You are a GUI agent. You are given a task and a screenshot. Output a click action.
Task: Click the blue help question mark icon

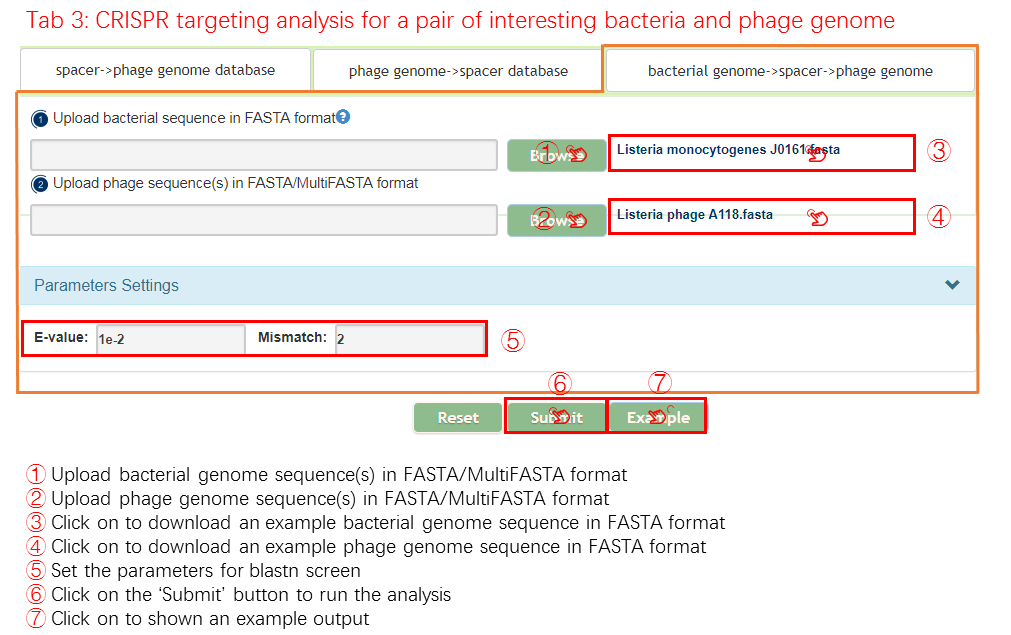[343, 117]
